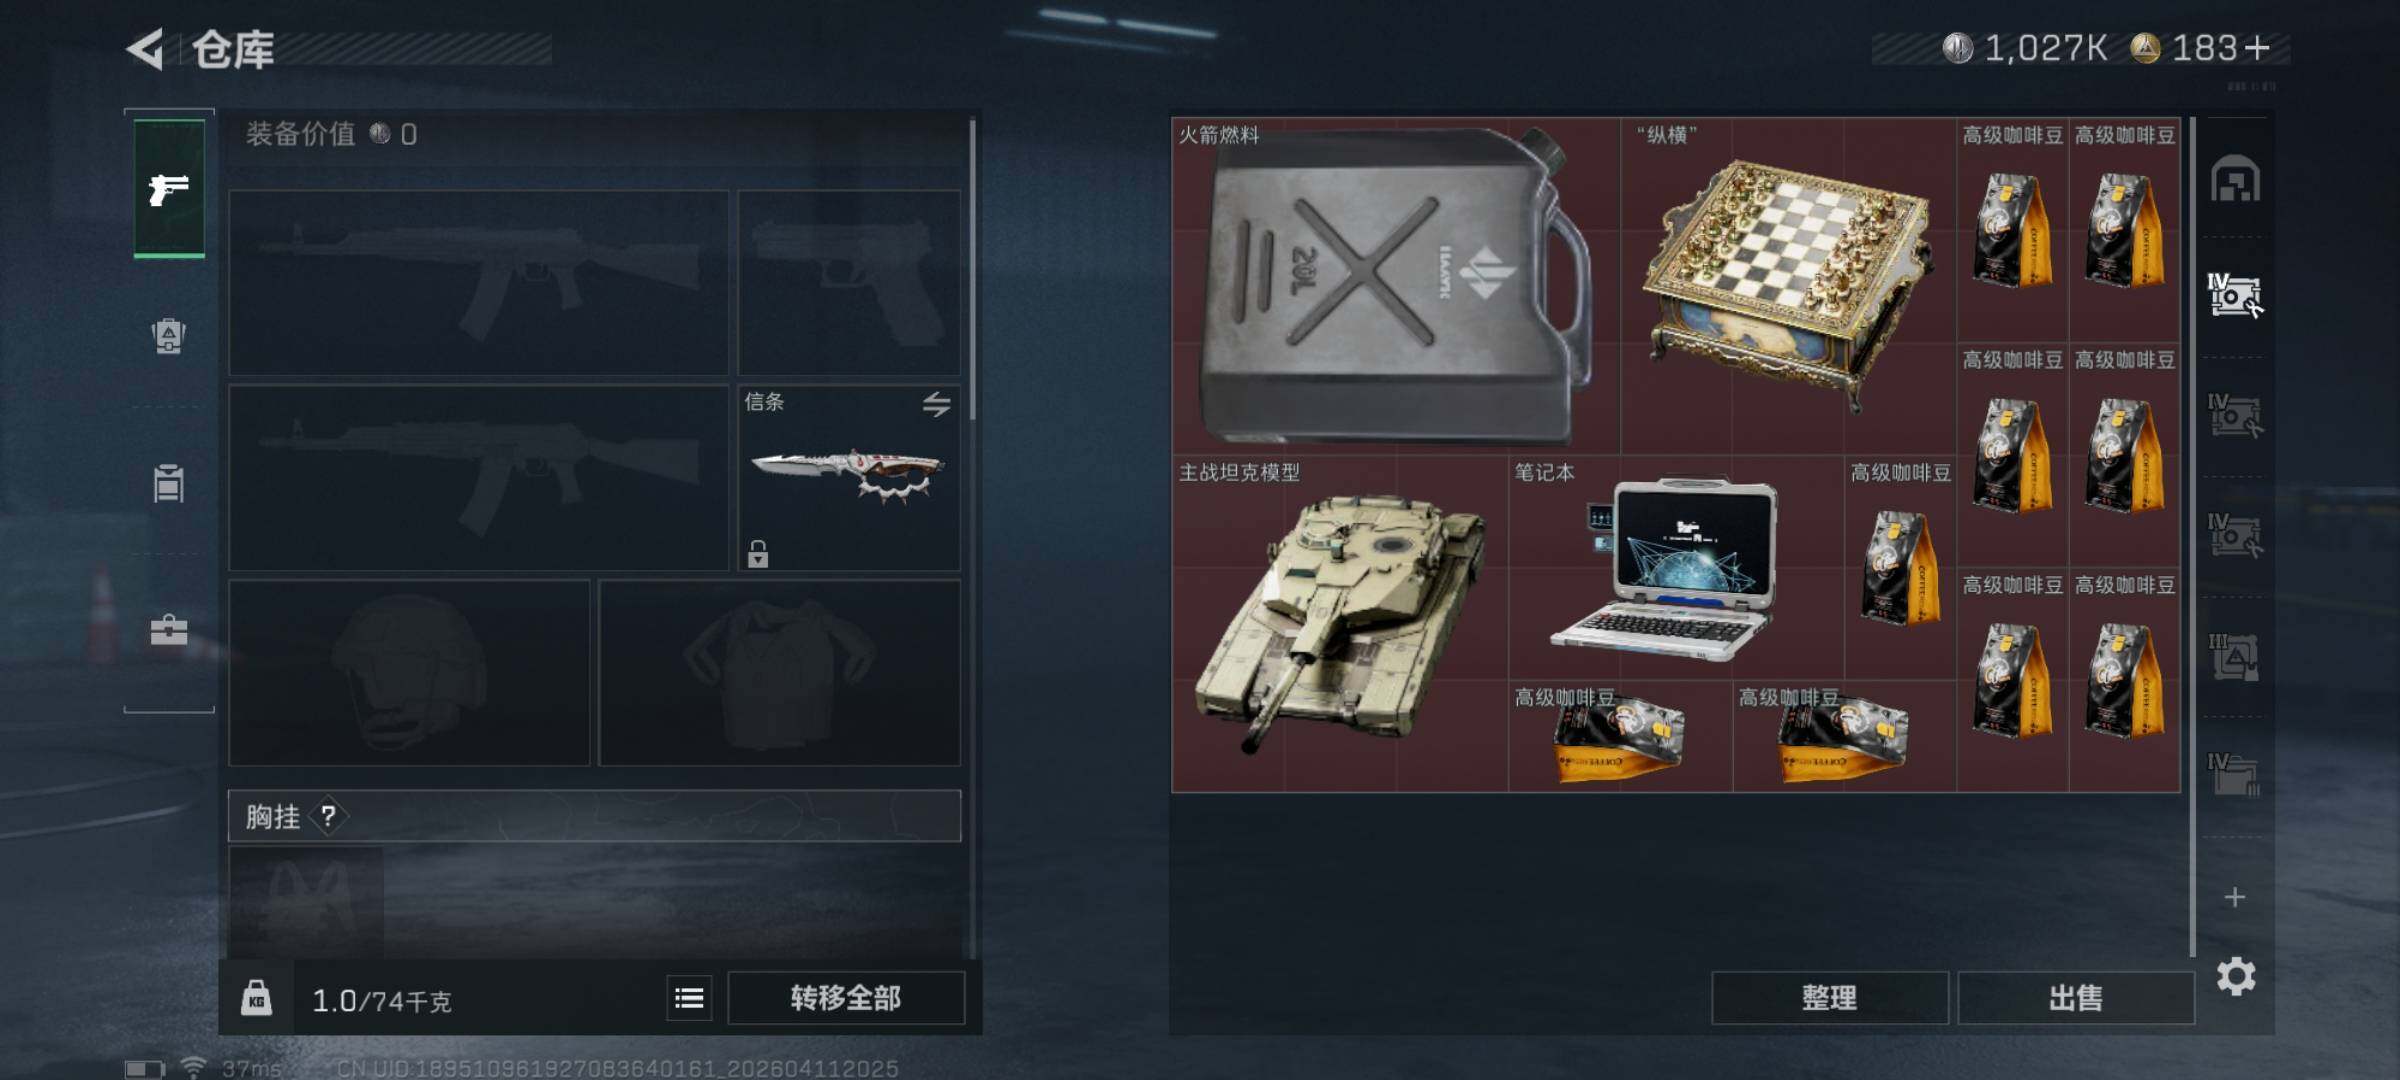Open the 胸挂 question mark help
The width and height of the screenshot is (2400, 1080).
328,816
